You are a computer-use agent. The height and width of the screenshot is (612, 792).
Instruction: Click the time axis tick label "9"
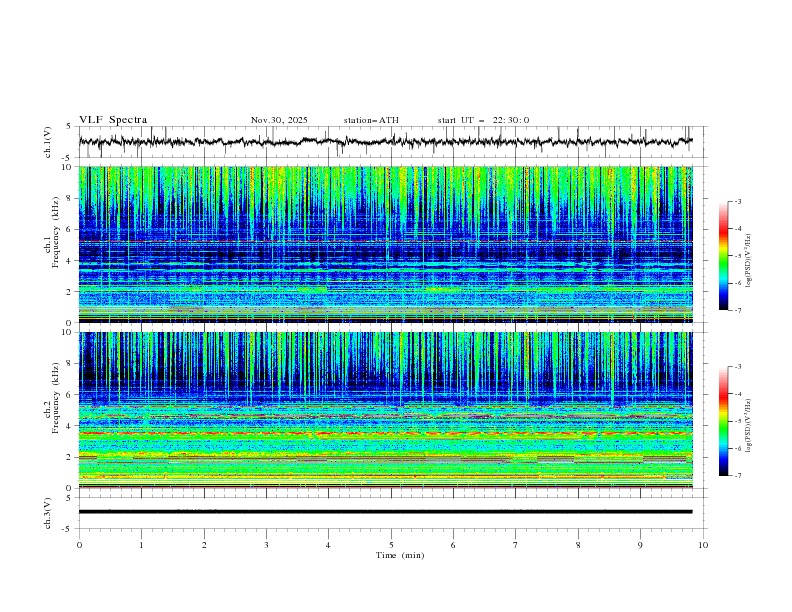(x=640, y=545)
